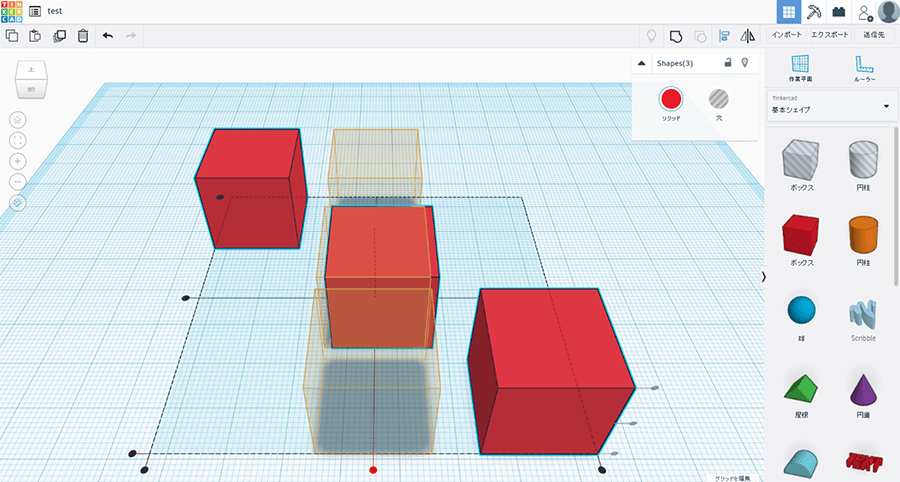
Task: Switch to orthographic/perspective view toggle
Action: pyautogui.click(x=18, y=203)
